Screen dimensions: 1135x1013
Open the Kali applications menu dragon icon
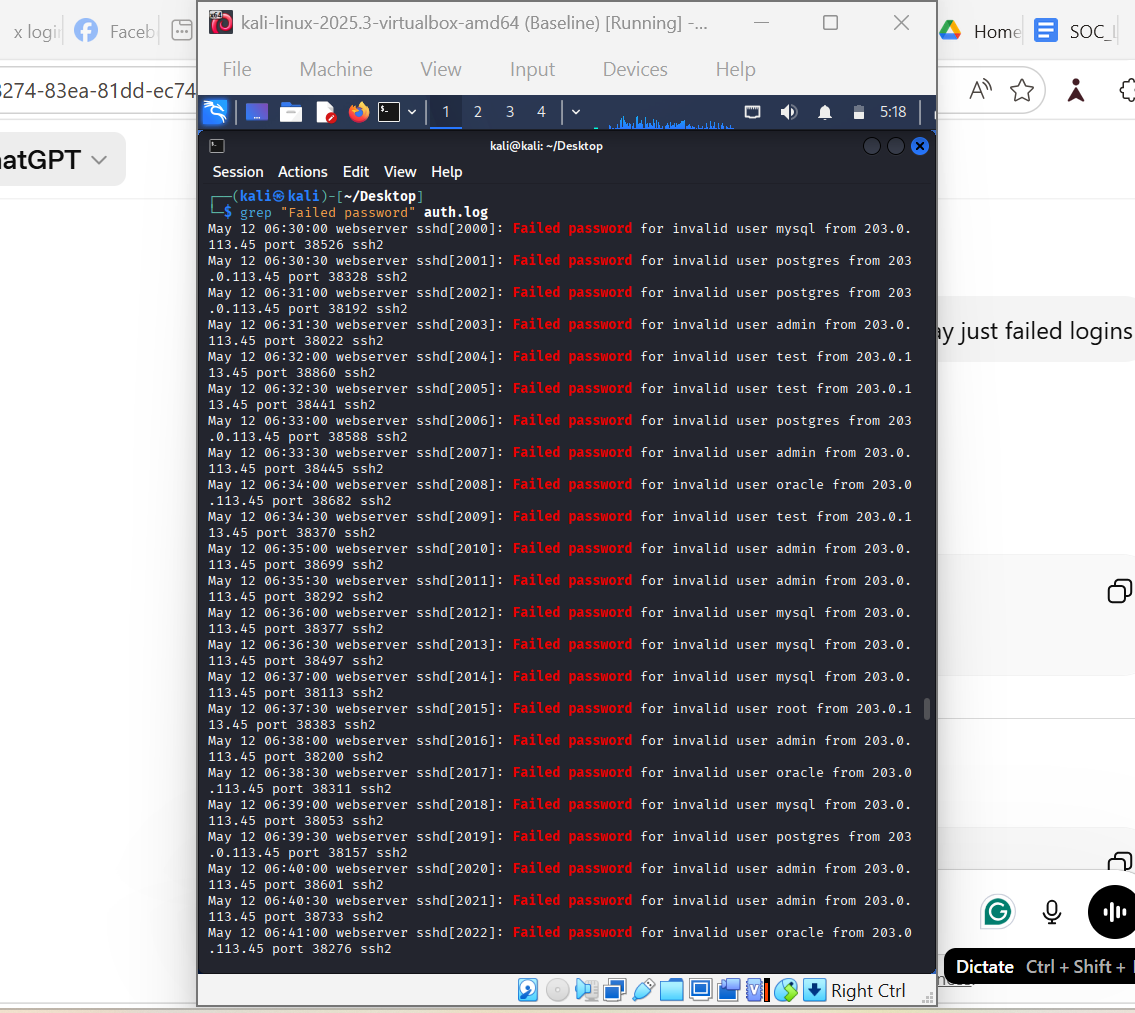(x=215, y=112)
